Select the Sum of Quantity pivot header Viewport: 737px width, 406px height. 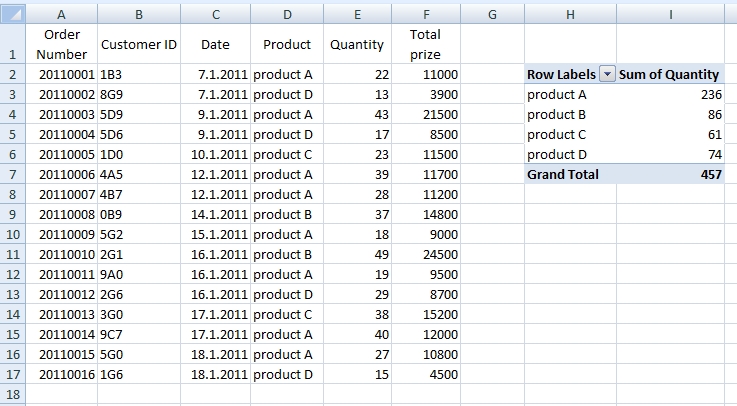[x=669, y=75]
